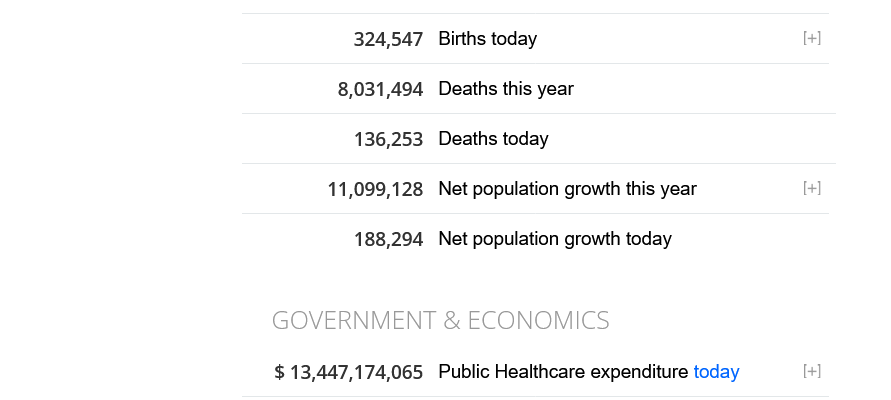891x400 pixels.
Task: Click the Public Healthcare expenditure text
Action: pyautogui.click(x=563, y=372)
